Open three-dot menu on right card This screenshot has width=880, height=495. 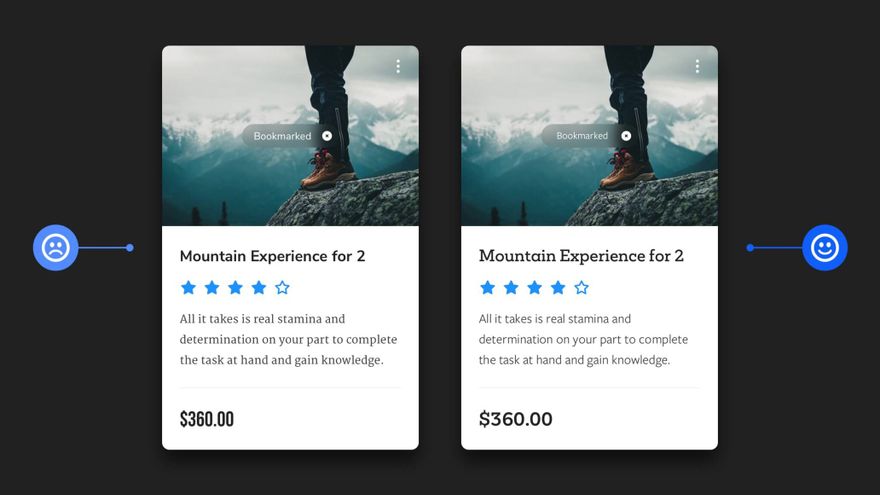pyautogui.click(x=697, y=66)
